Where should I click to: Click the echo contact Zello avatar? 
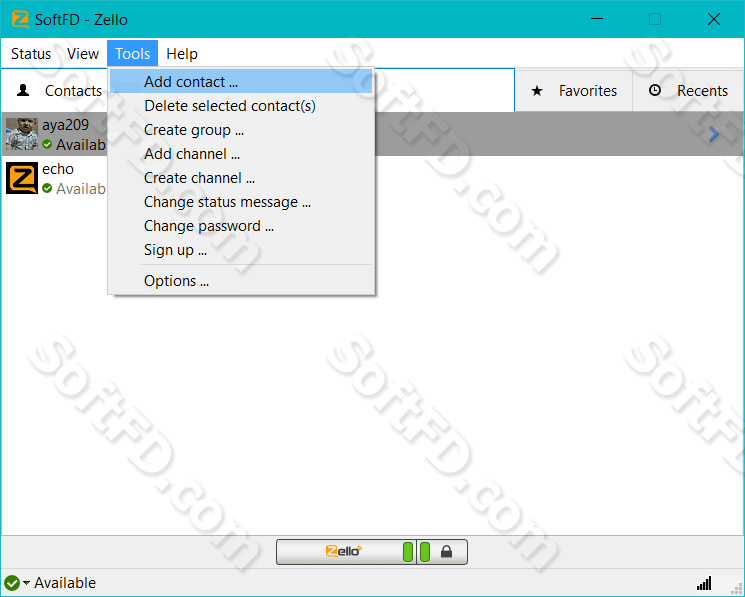(x=22, y=178)
